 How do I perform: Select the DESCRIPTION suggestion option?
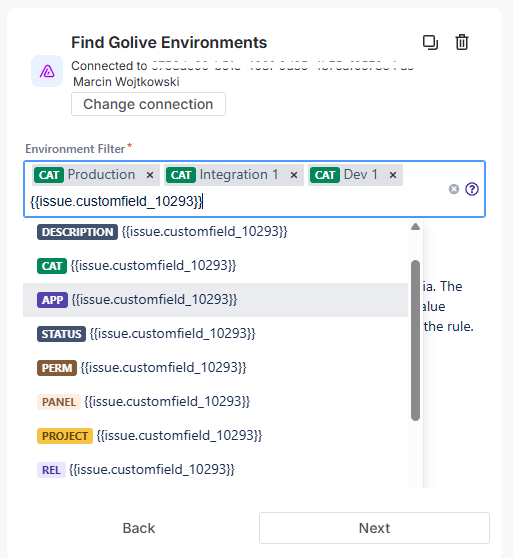coord(216,232)
